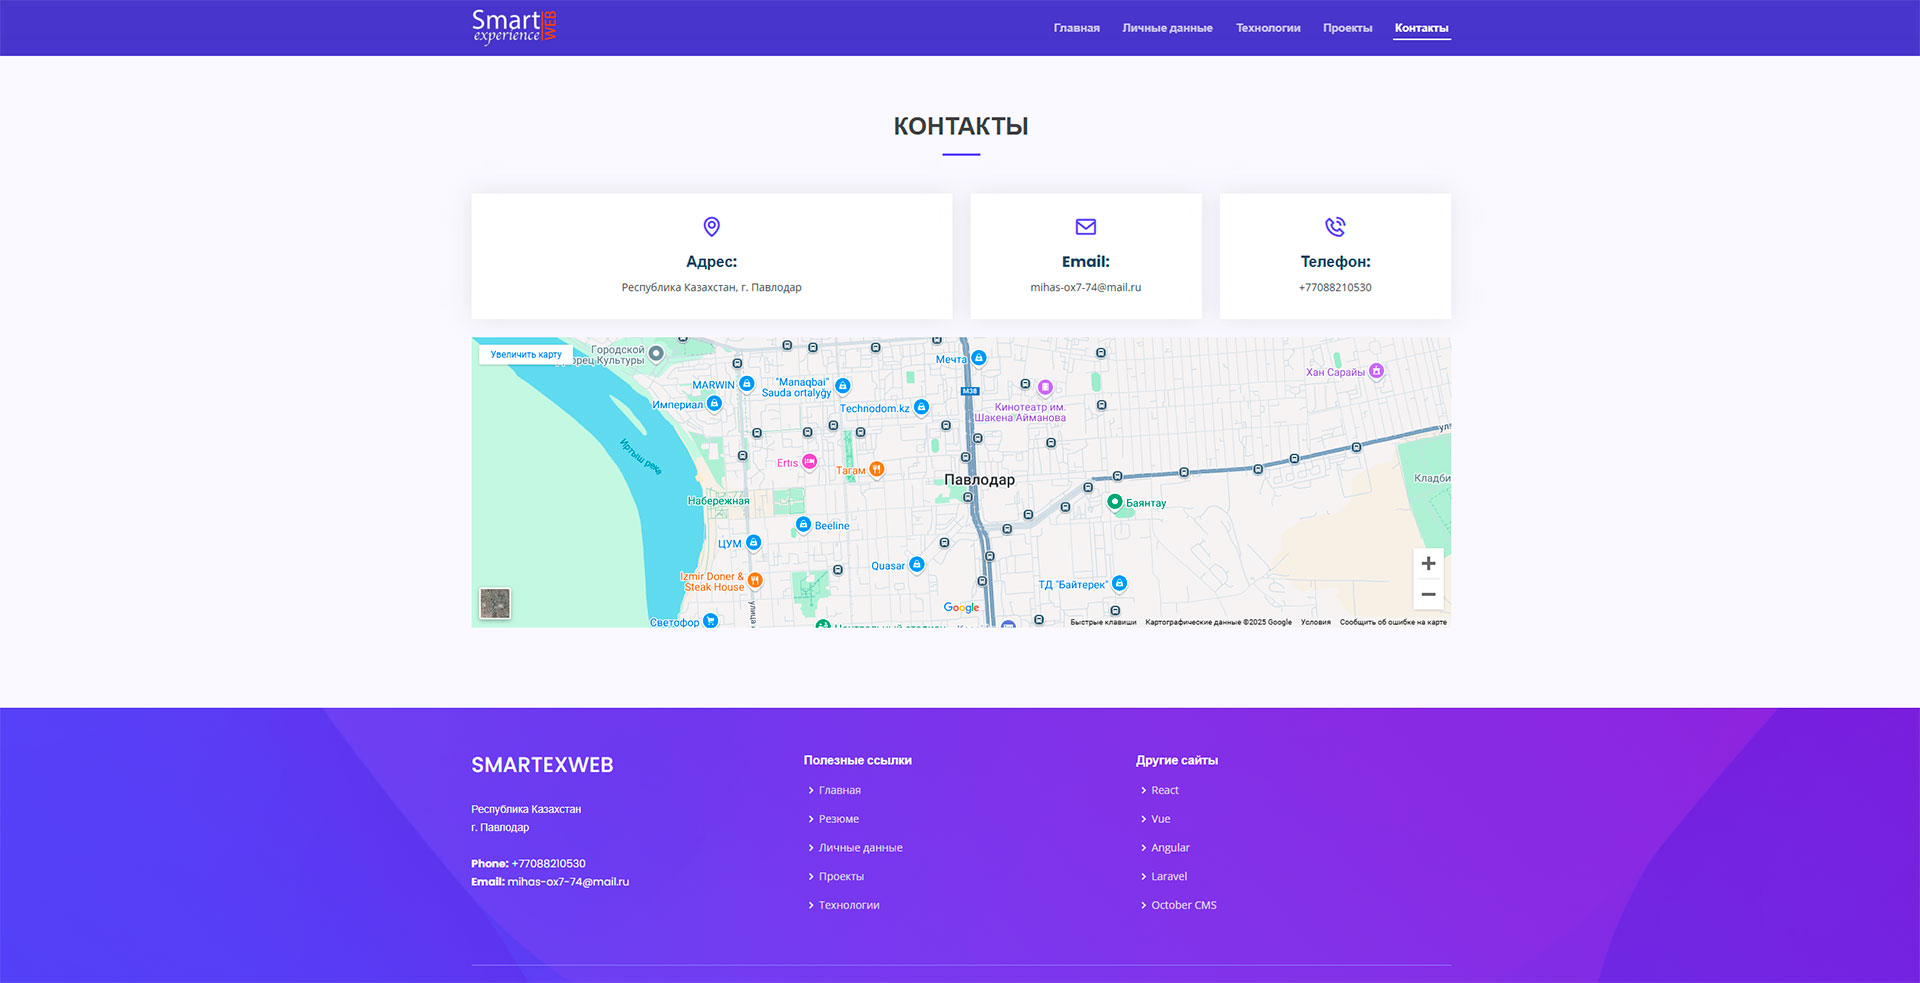Viewport: 1920px width, 983px height.
Task: Open the Резюме footer link
Action: click(838, 819)
